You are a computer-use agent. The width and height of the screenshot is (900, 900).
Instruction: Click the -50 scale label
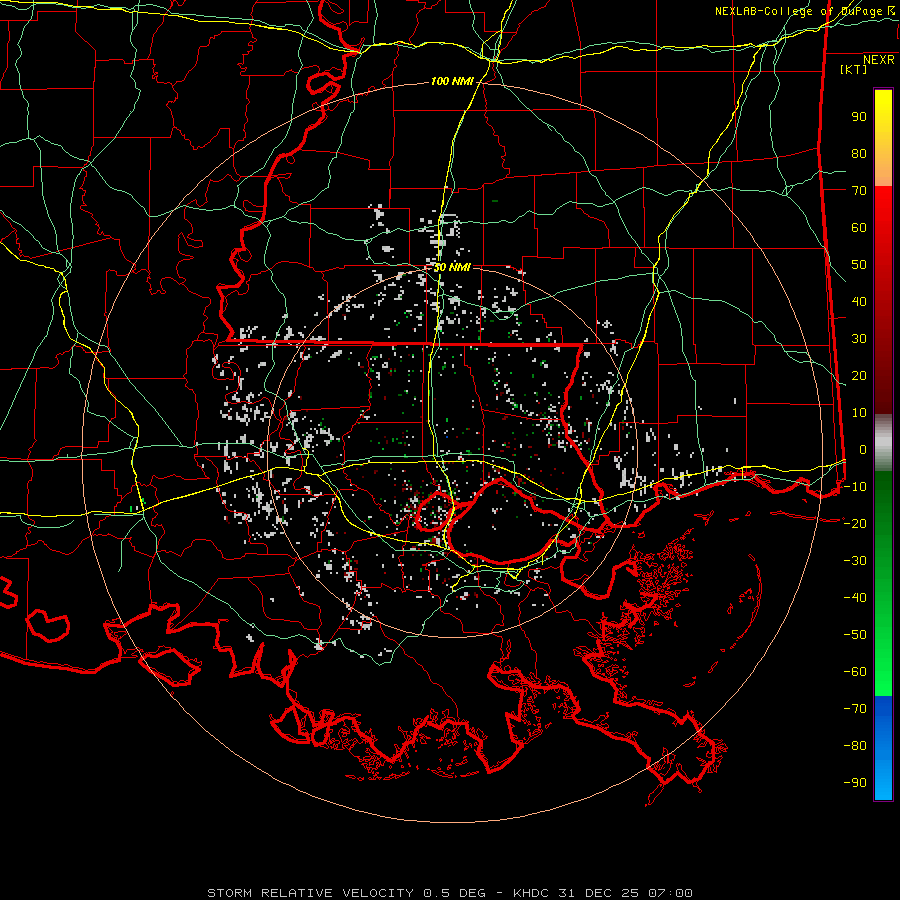(855, 635)
